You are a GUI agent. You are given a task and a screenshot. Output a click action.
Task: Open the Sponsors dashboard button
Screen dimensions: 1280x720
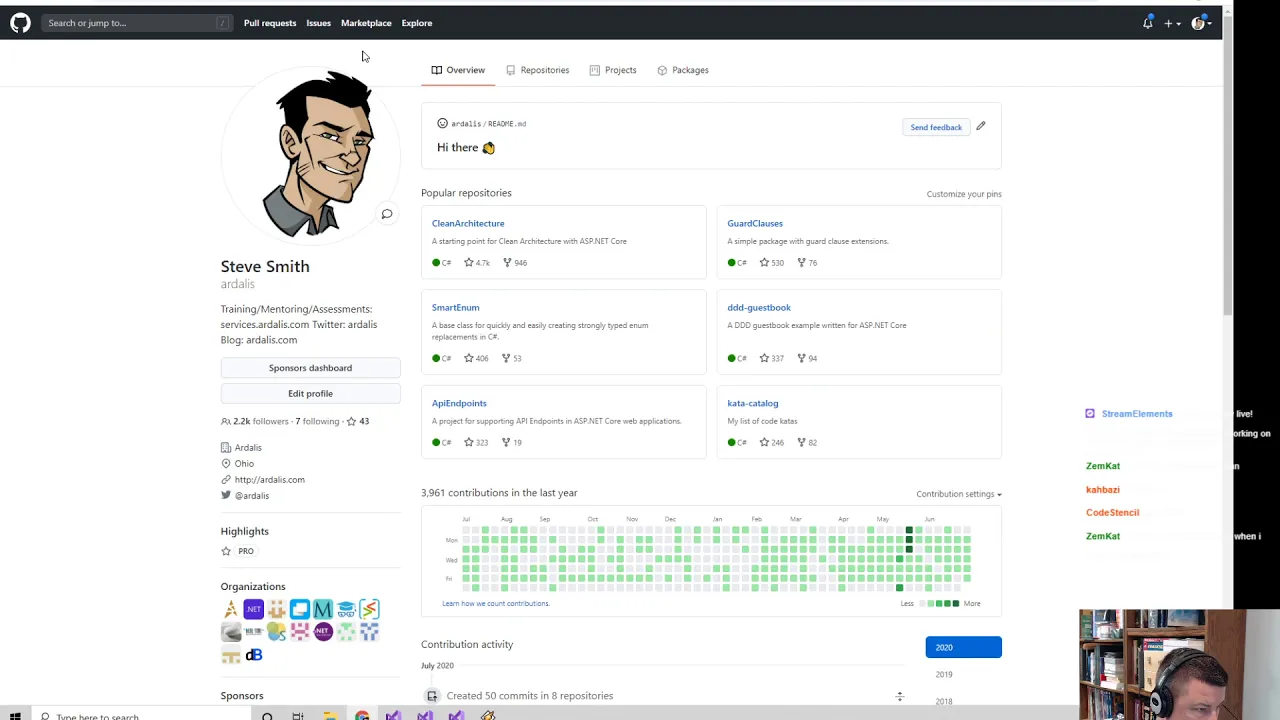[310, 368]
